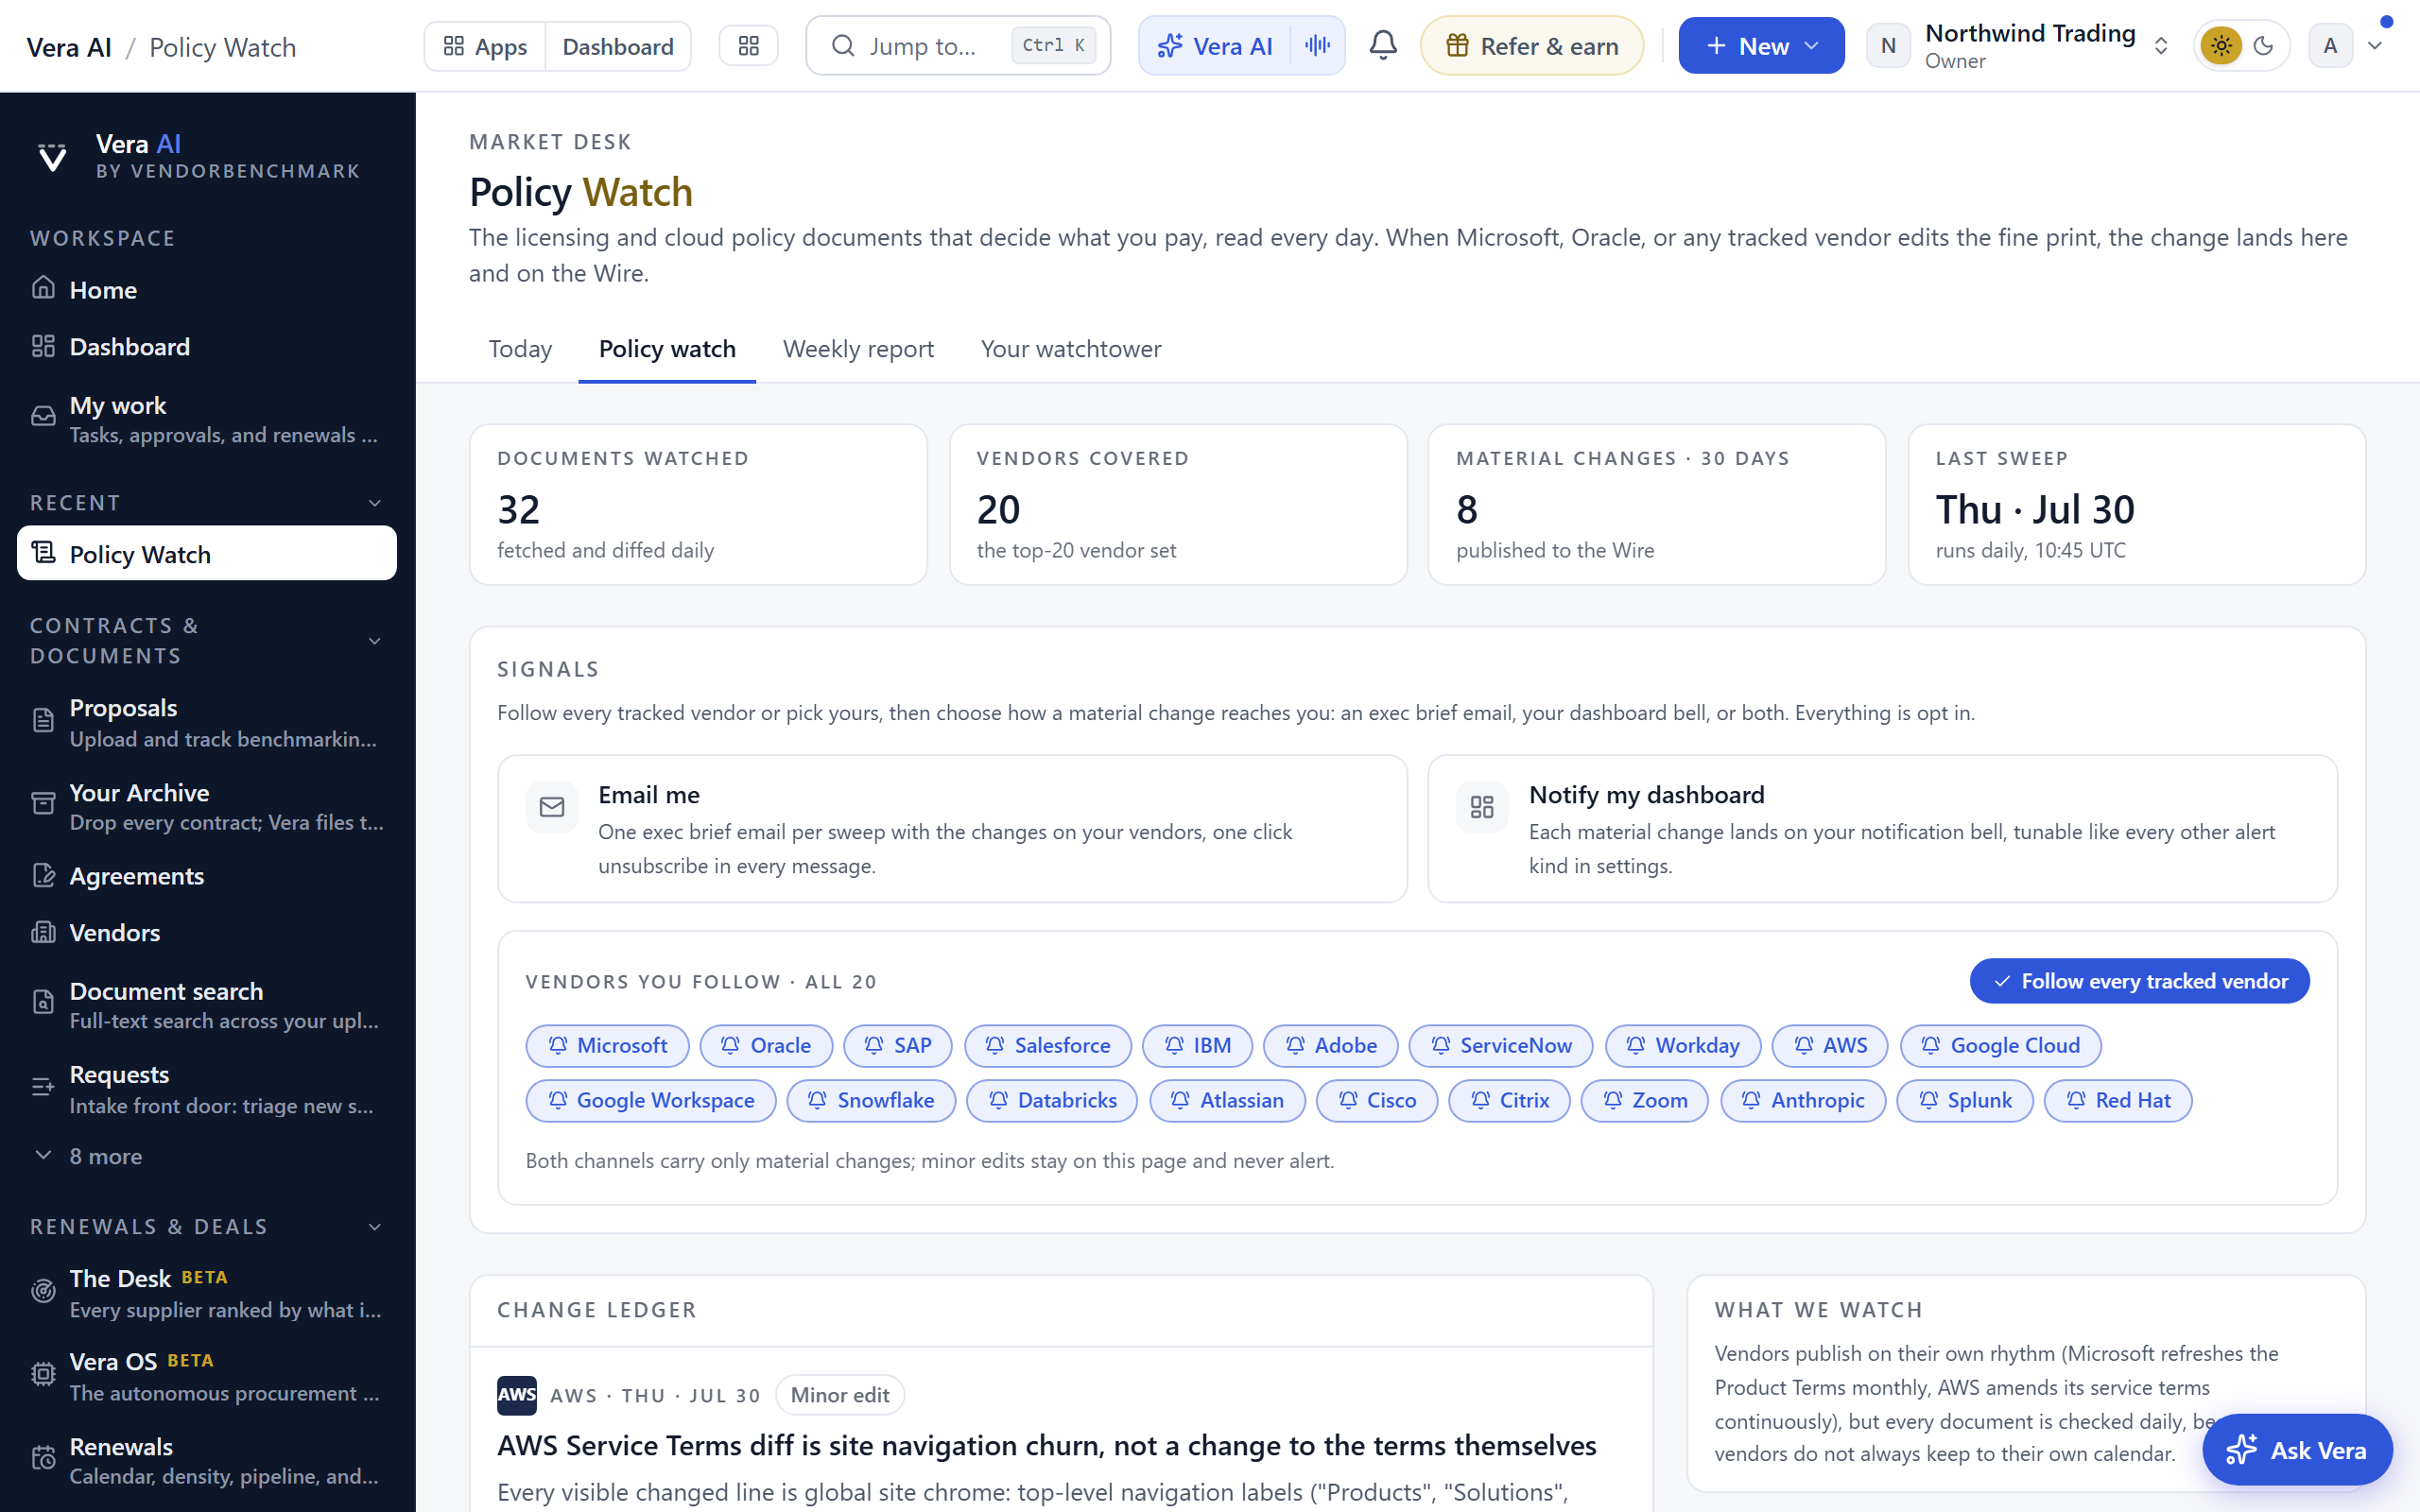Click the notification bell icon
This screenshot has width=2420, height=1512.
coord(1383,46)
